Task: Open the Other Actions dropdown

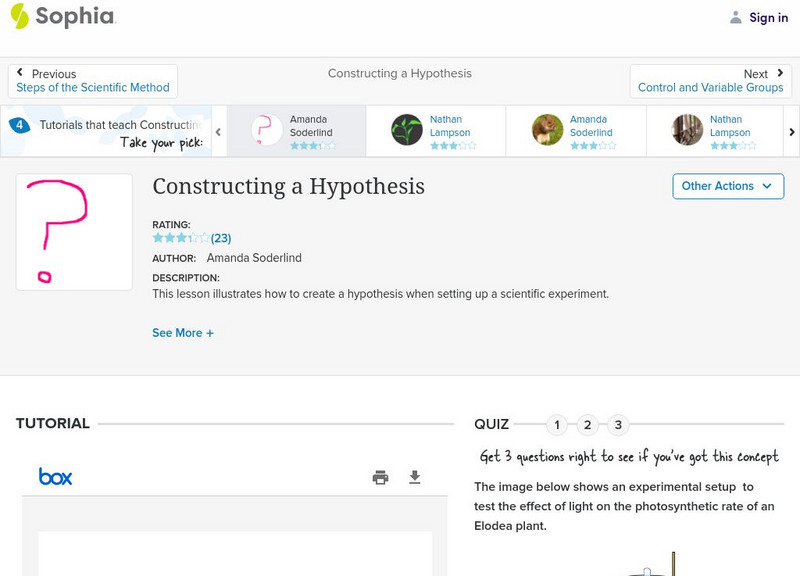Action: (727, 186)
